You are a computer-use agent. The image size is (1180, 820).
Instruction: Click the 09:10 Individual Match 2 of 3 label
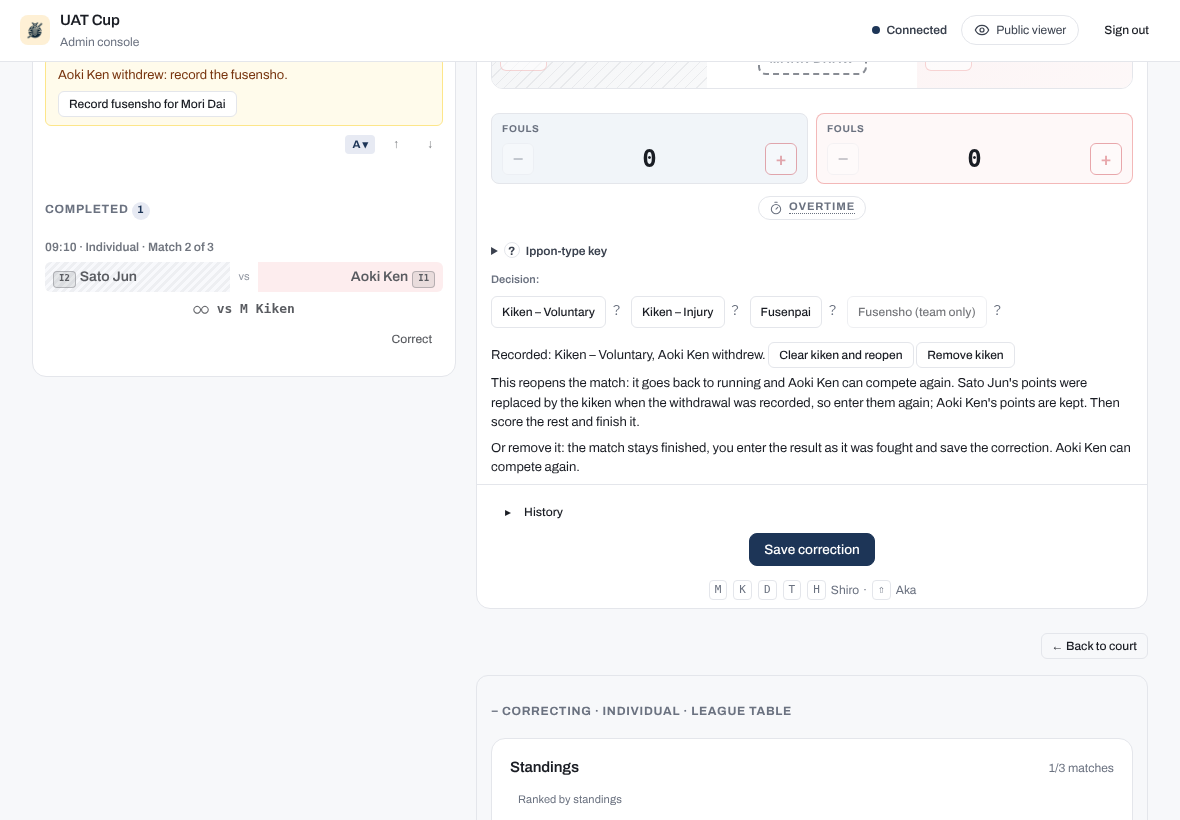(x=129, y=248)
